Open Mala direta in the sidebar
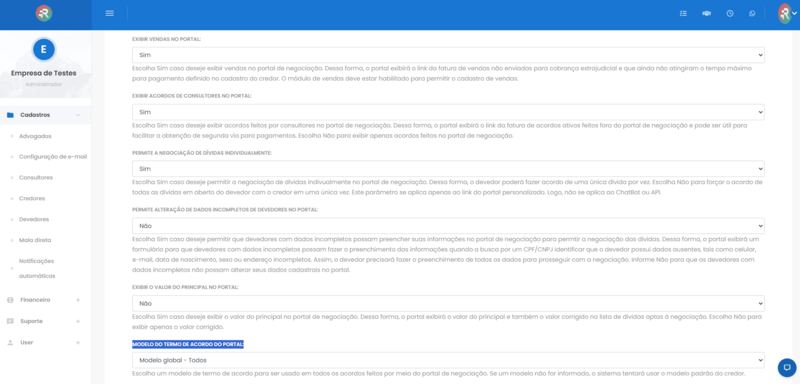Viewport: 800px width, 384px height. 35,240
